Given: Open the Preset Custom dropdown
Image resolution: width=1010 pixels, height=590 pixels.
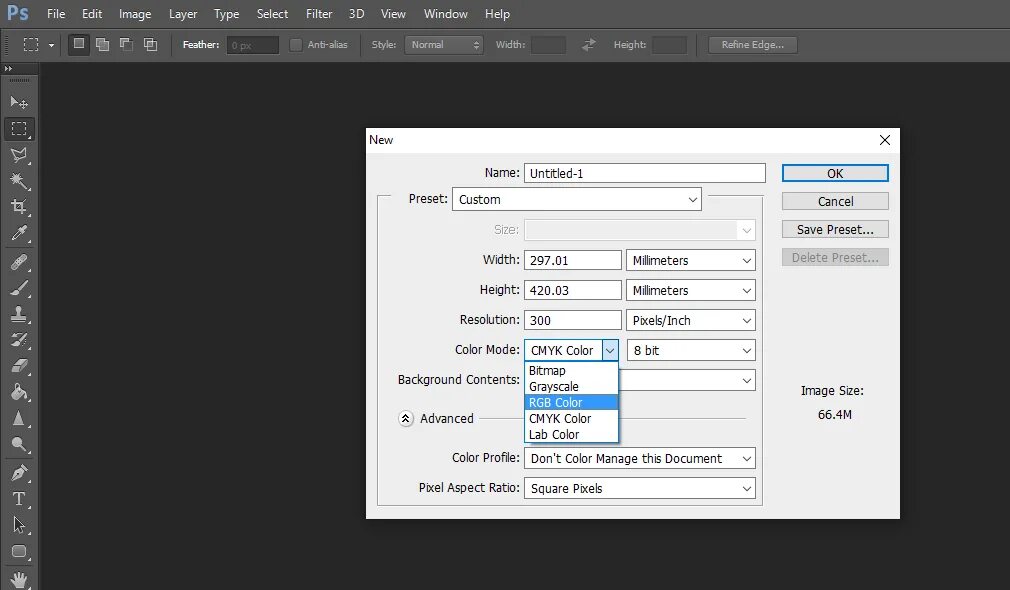Looking at the screenshot, I should [576, 200].
